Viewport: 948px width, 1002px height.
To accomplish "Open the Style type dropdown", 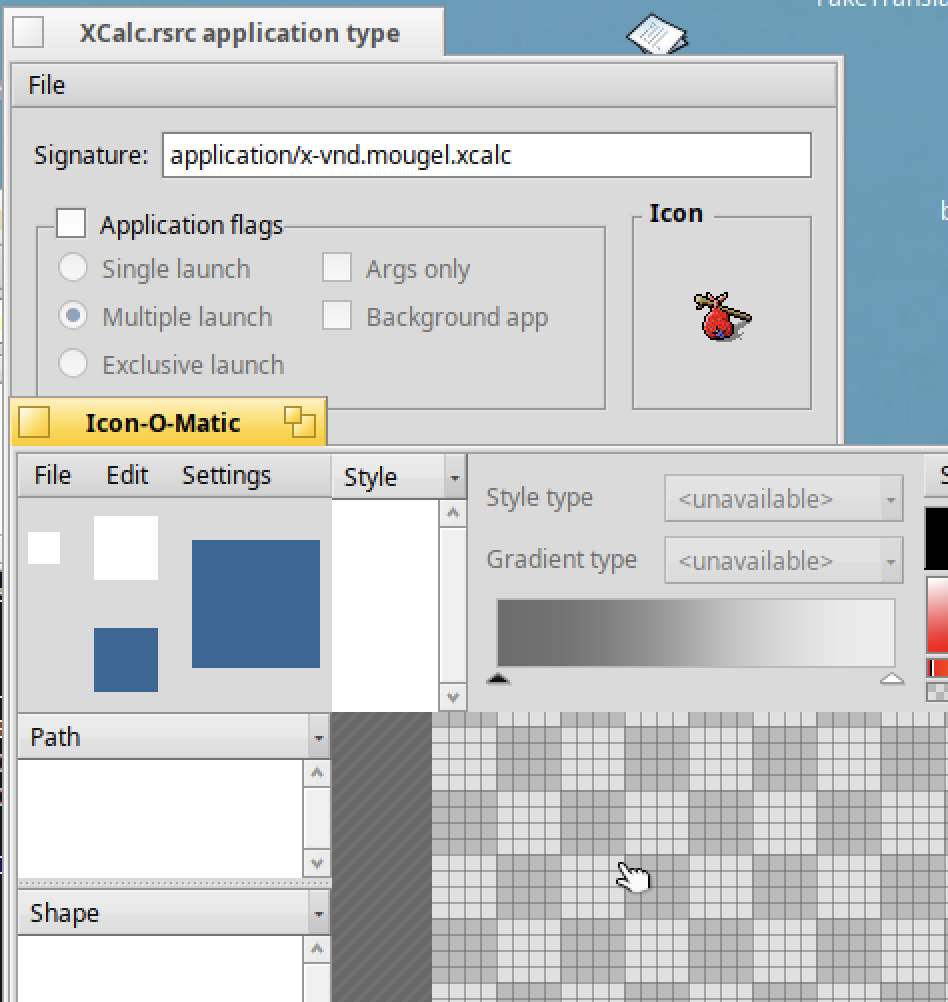I will click(x=784, y=499).
